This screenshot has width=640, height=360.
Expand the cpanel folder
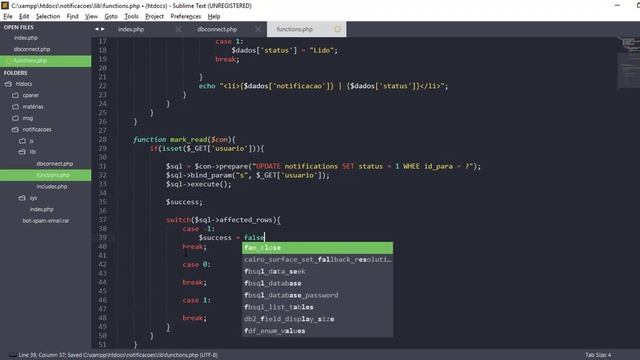(x=16, y=96)
